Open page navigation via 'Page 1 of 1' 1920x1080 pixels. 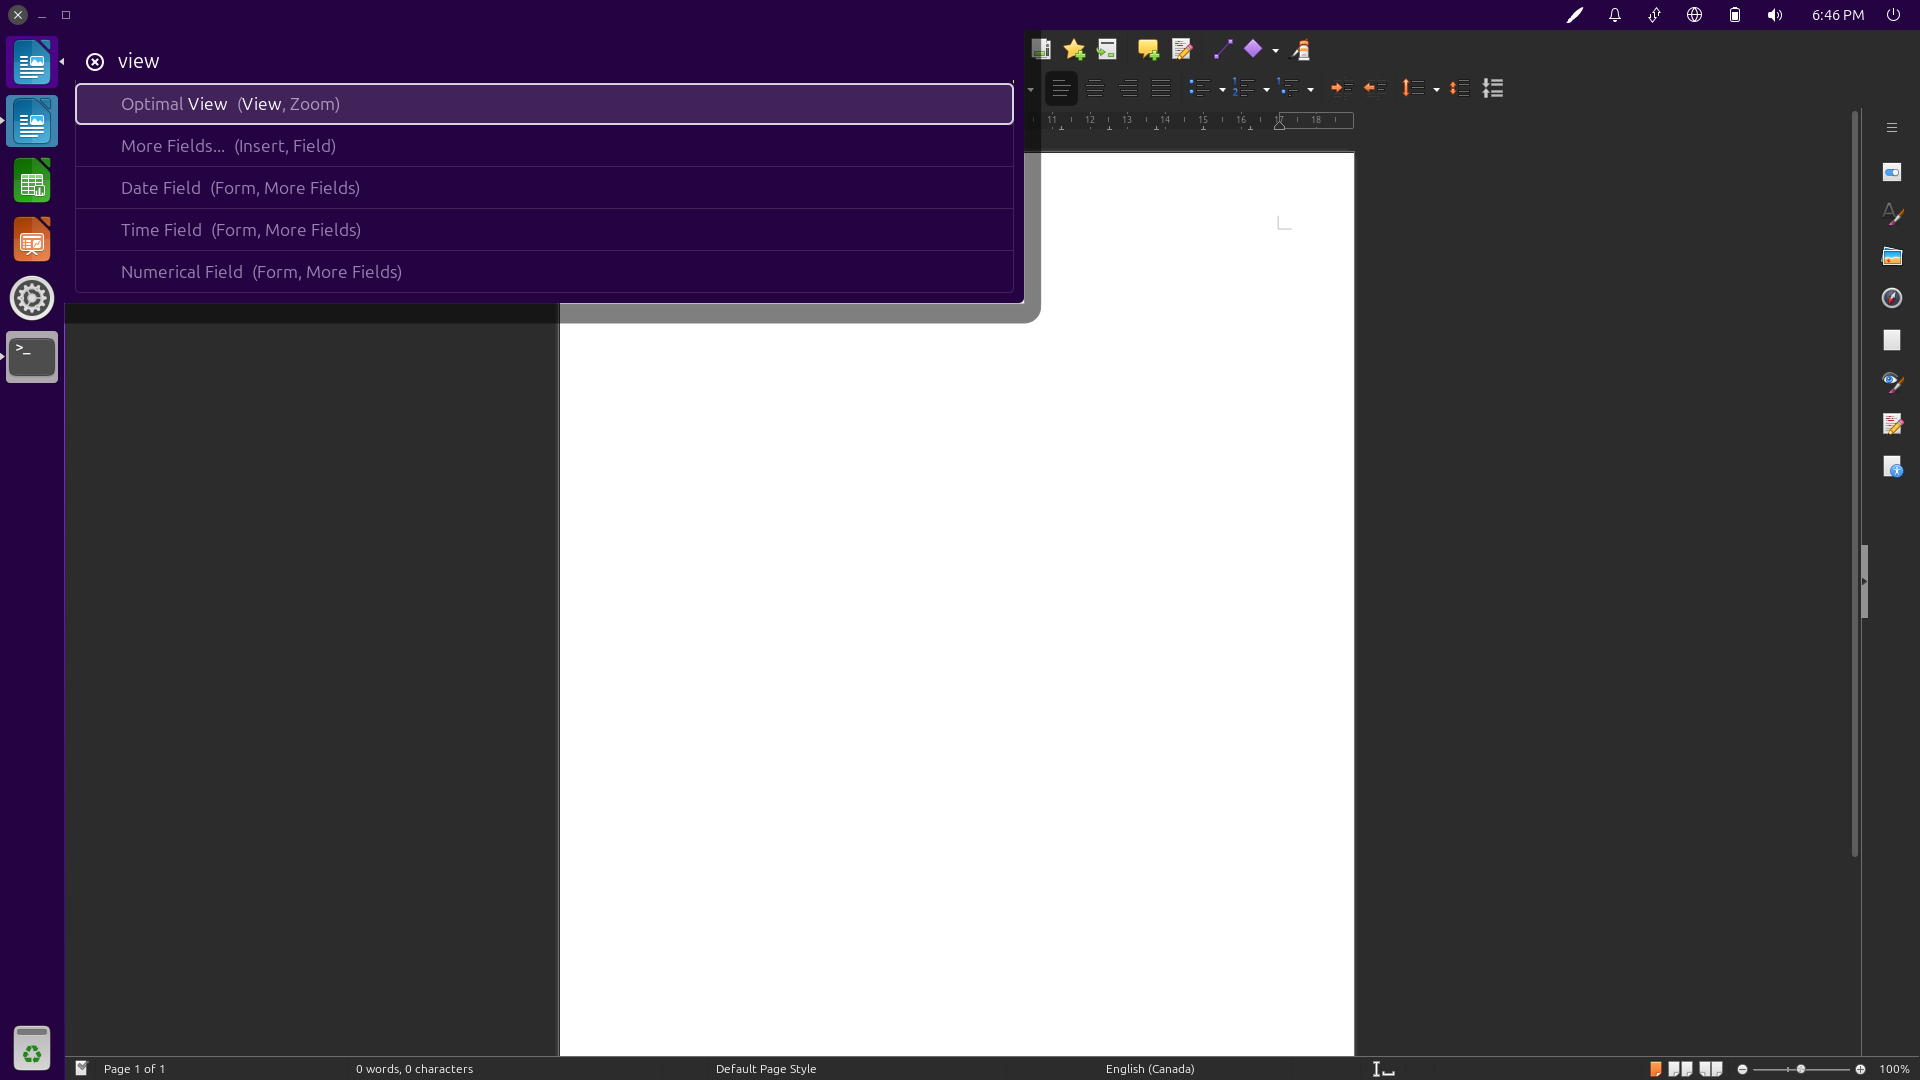pyautogui.click(x=135, y=1069)
